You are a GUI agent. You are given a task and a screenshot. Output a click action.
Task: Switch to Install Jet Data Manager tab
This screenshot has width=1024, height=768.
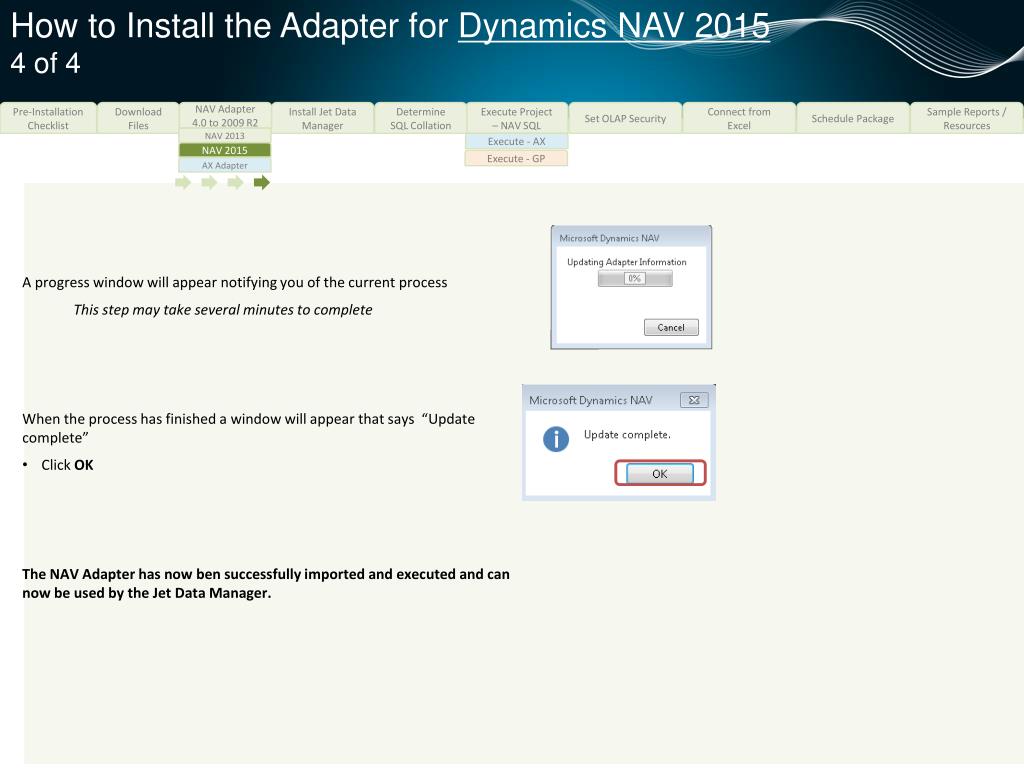pos(323,118)
